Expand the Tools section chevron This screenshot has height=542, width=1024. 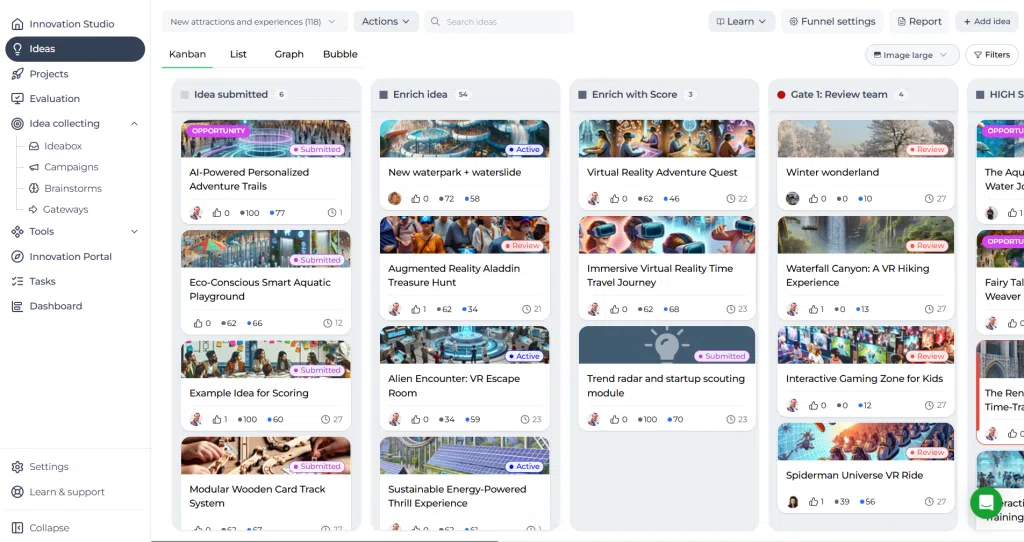click(134, 232)
